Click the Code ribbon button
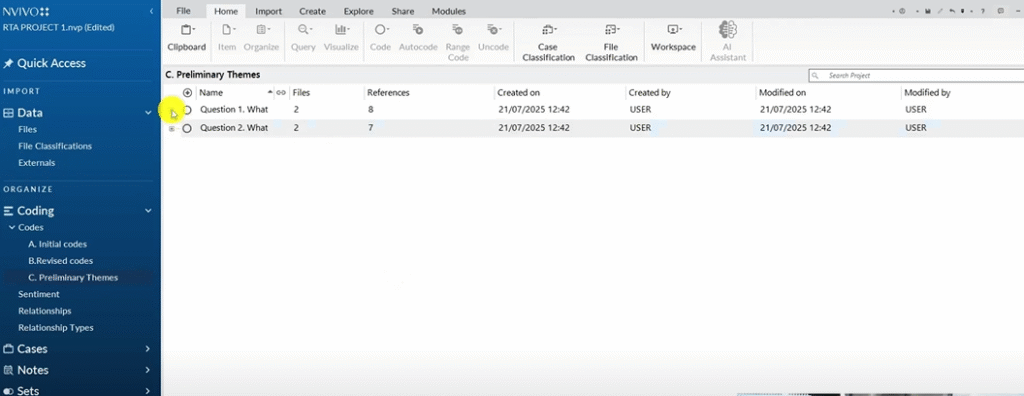1024x396 pixels. [x=380, y=37]
